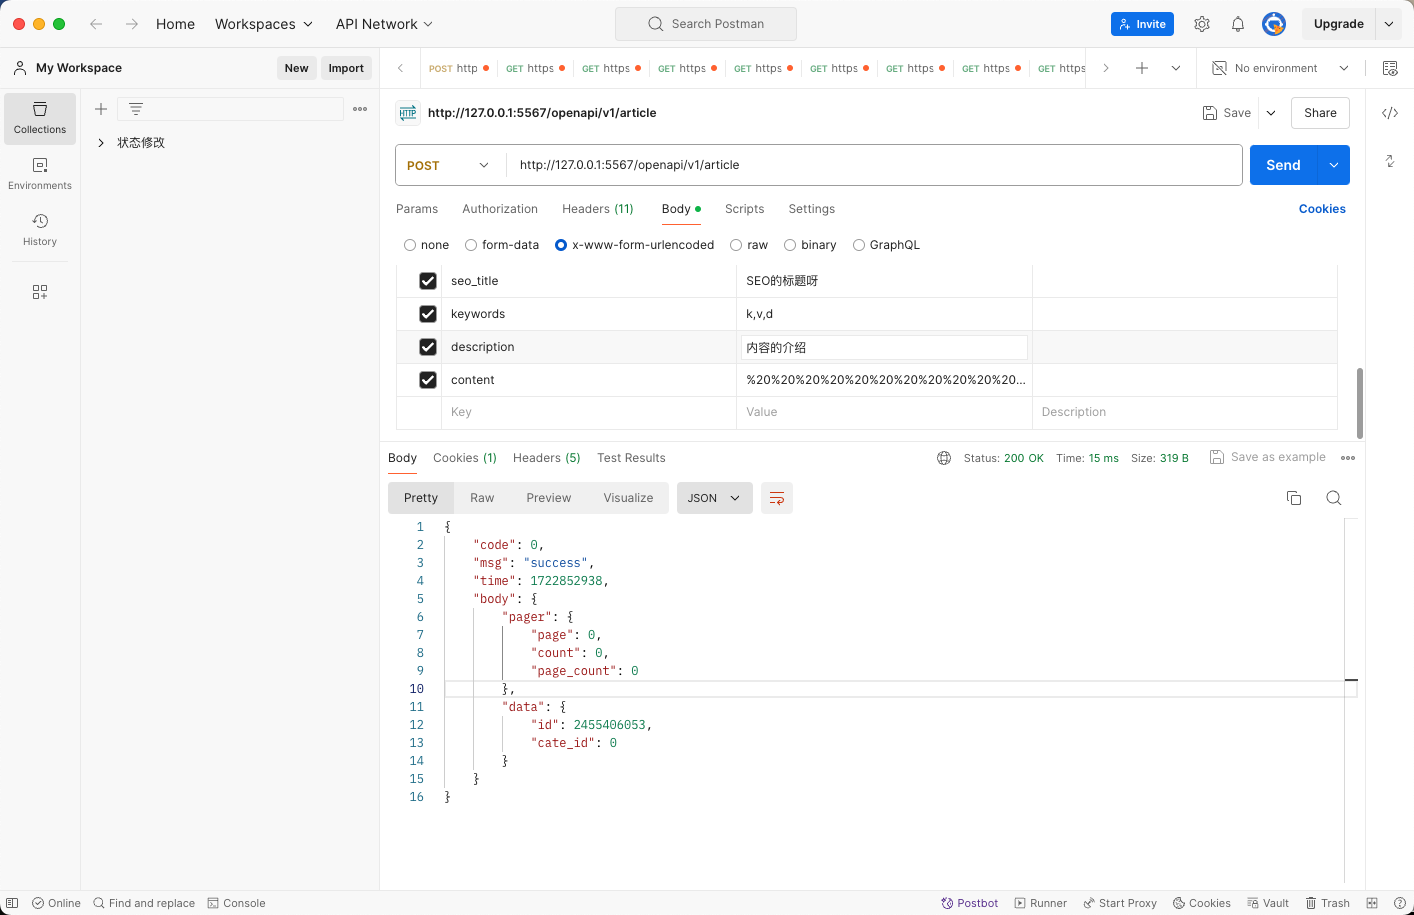This screenshot has height=915, width=1414.
Task: Open the Upgrade dropdown arrow
Action: (1389, 24)
